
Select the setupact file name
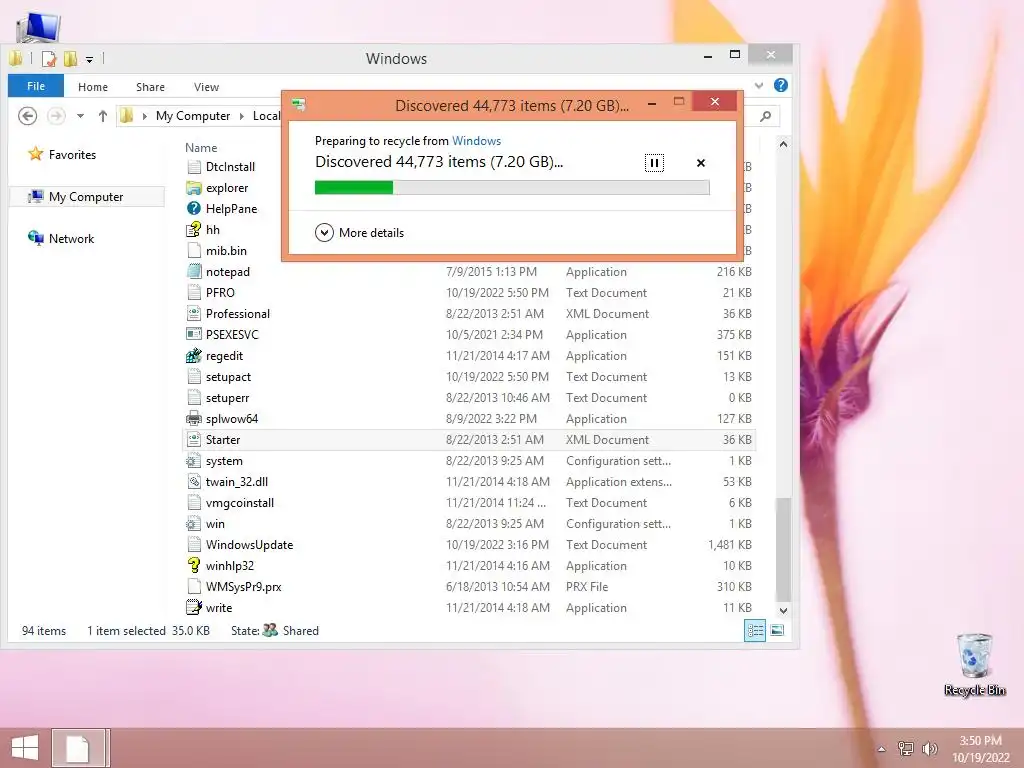coord(228,377)
